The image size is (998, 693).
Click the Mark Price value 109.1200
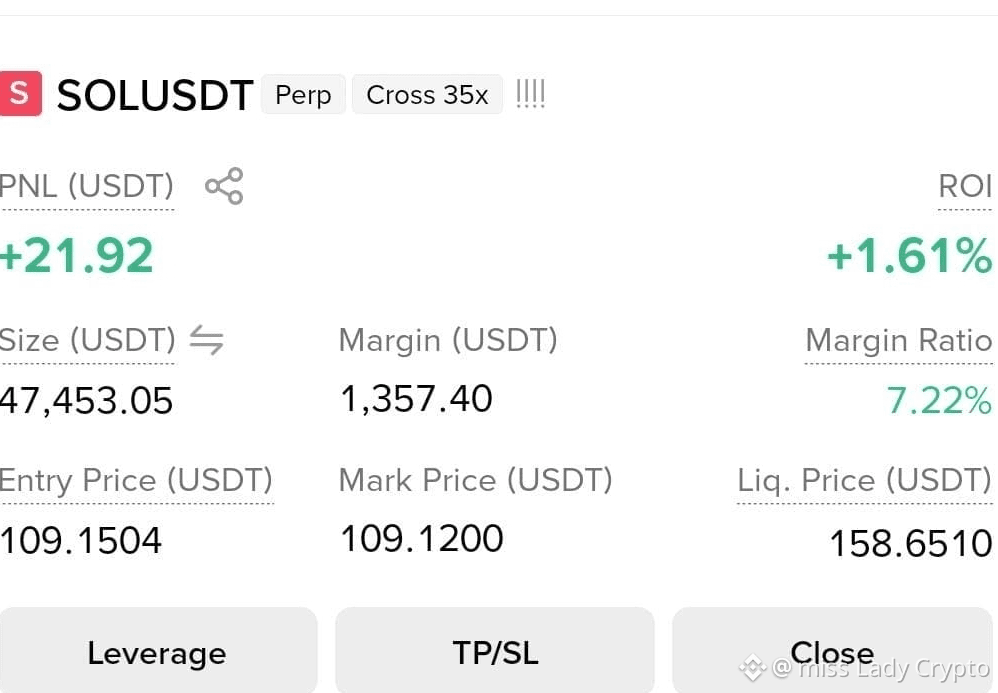pos(422,538)
